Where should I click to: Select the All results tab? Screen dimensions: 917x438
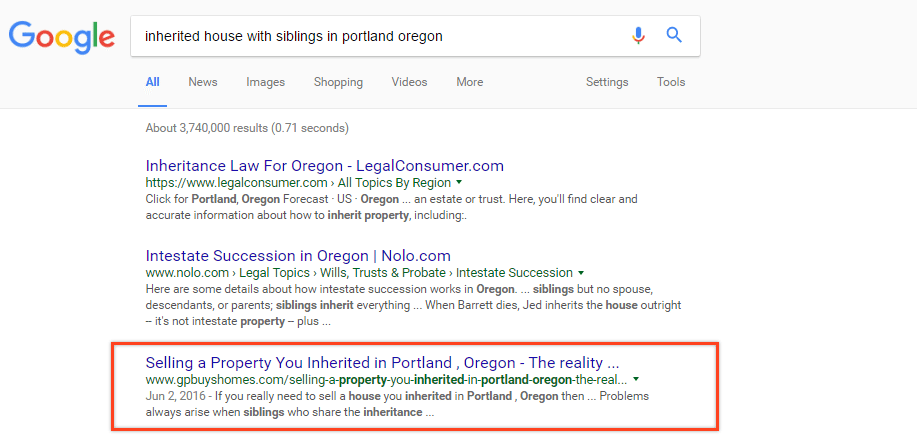point(152,82)
